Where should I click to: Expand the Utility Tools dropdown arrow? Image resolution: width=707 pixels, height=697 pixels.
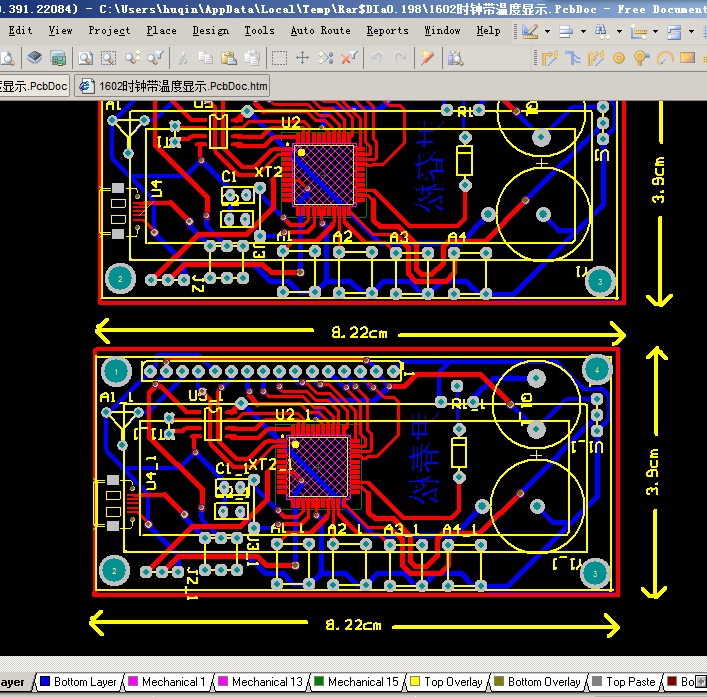click(547, 32)
